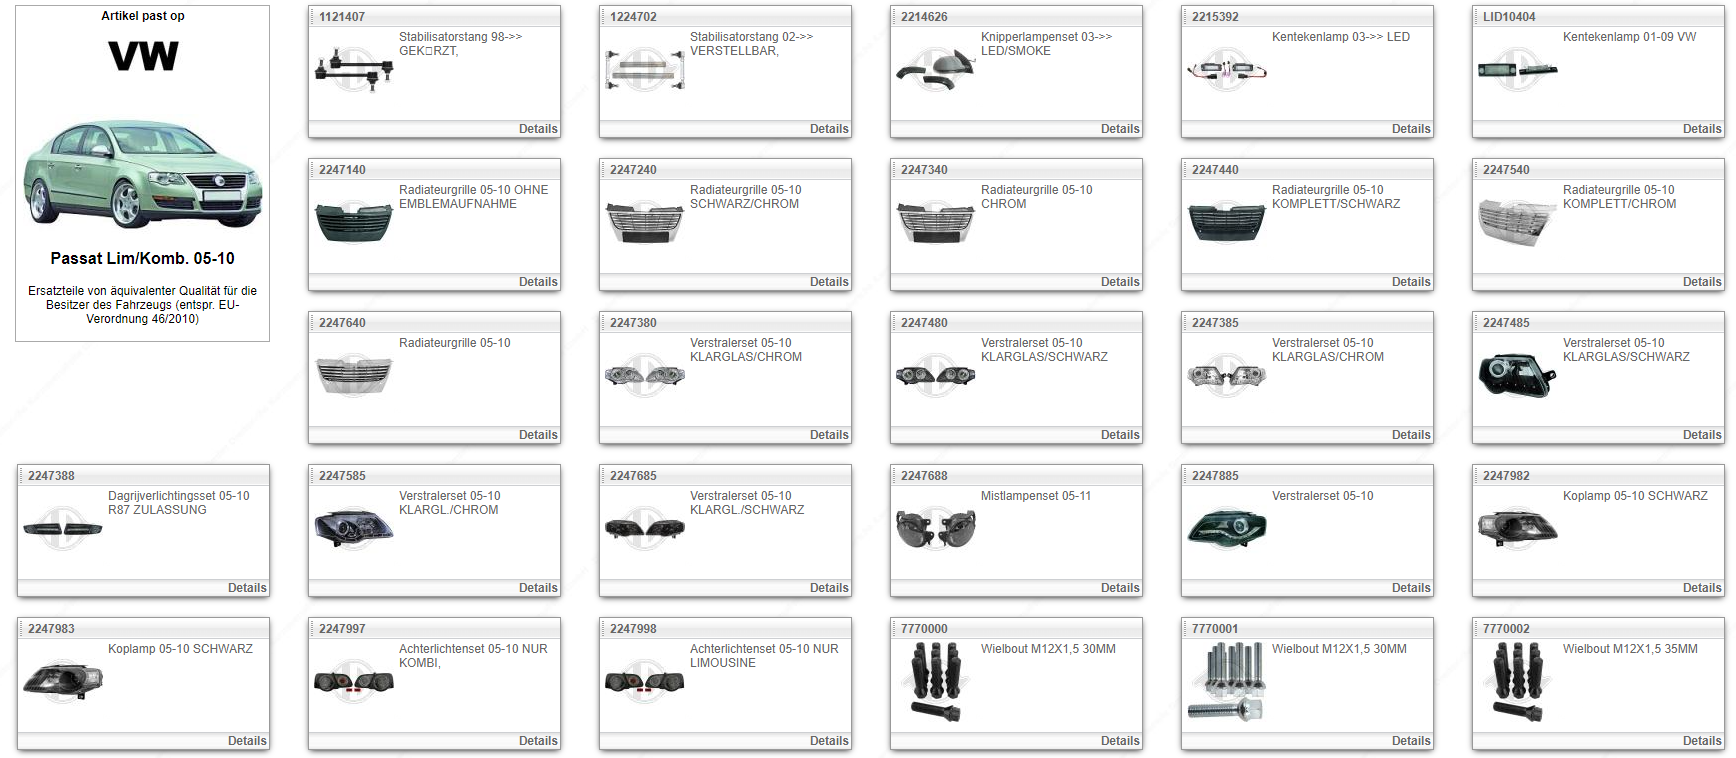Open Details for Kentekenlamp 2215392

[1410, 129]
